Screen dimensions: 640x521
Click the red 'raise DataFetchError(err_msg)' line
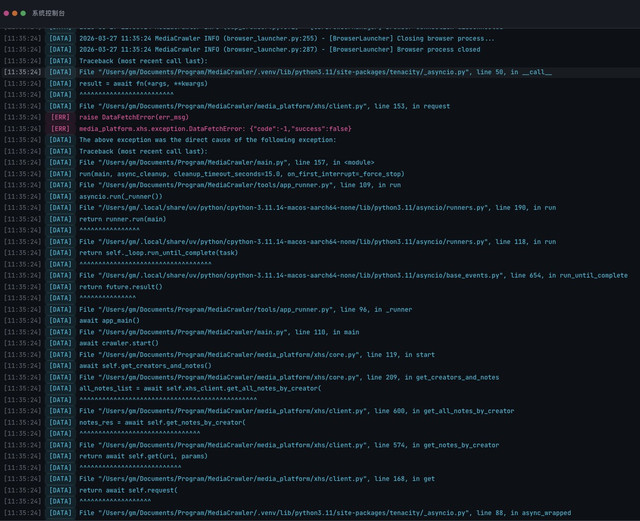coord(134,117)
